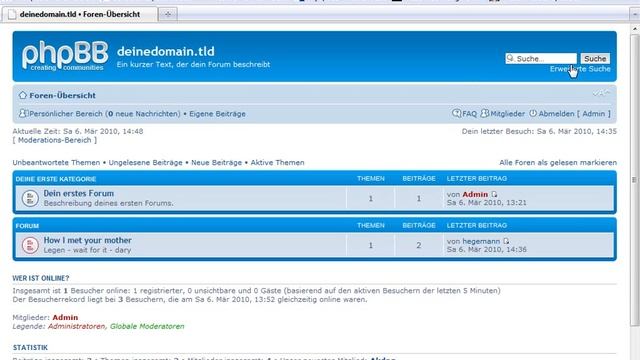This screenshot has height=360, width=640.
Task: Open Neue Beiträge link
Action: (216, 162)
